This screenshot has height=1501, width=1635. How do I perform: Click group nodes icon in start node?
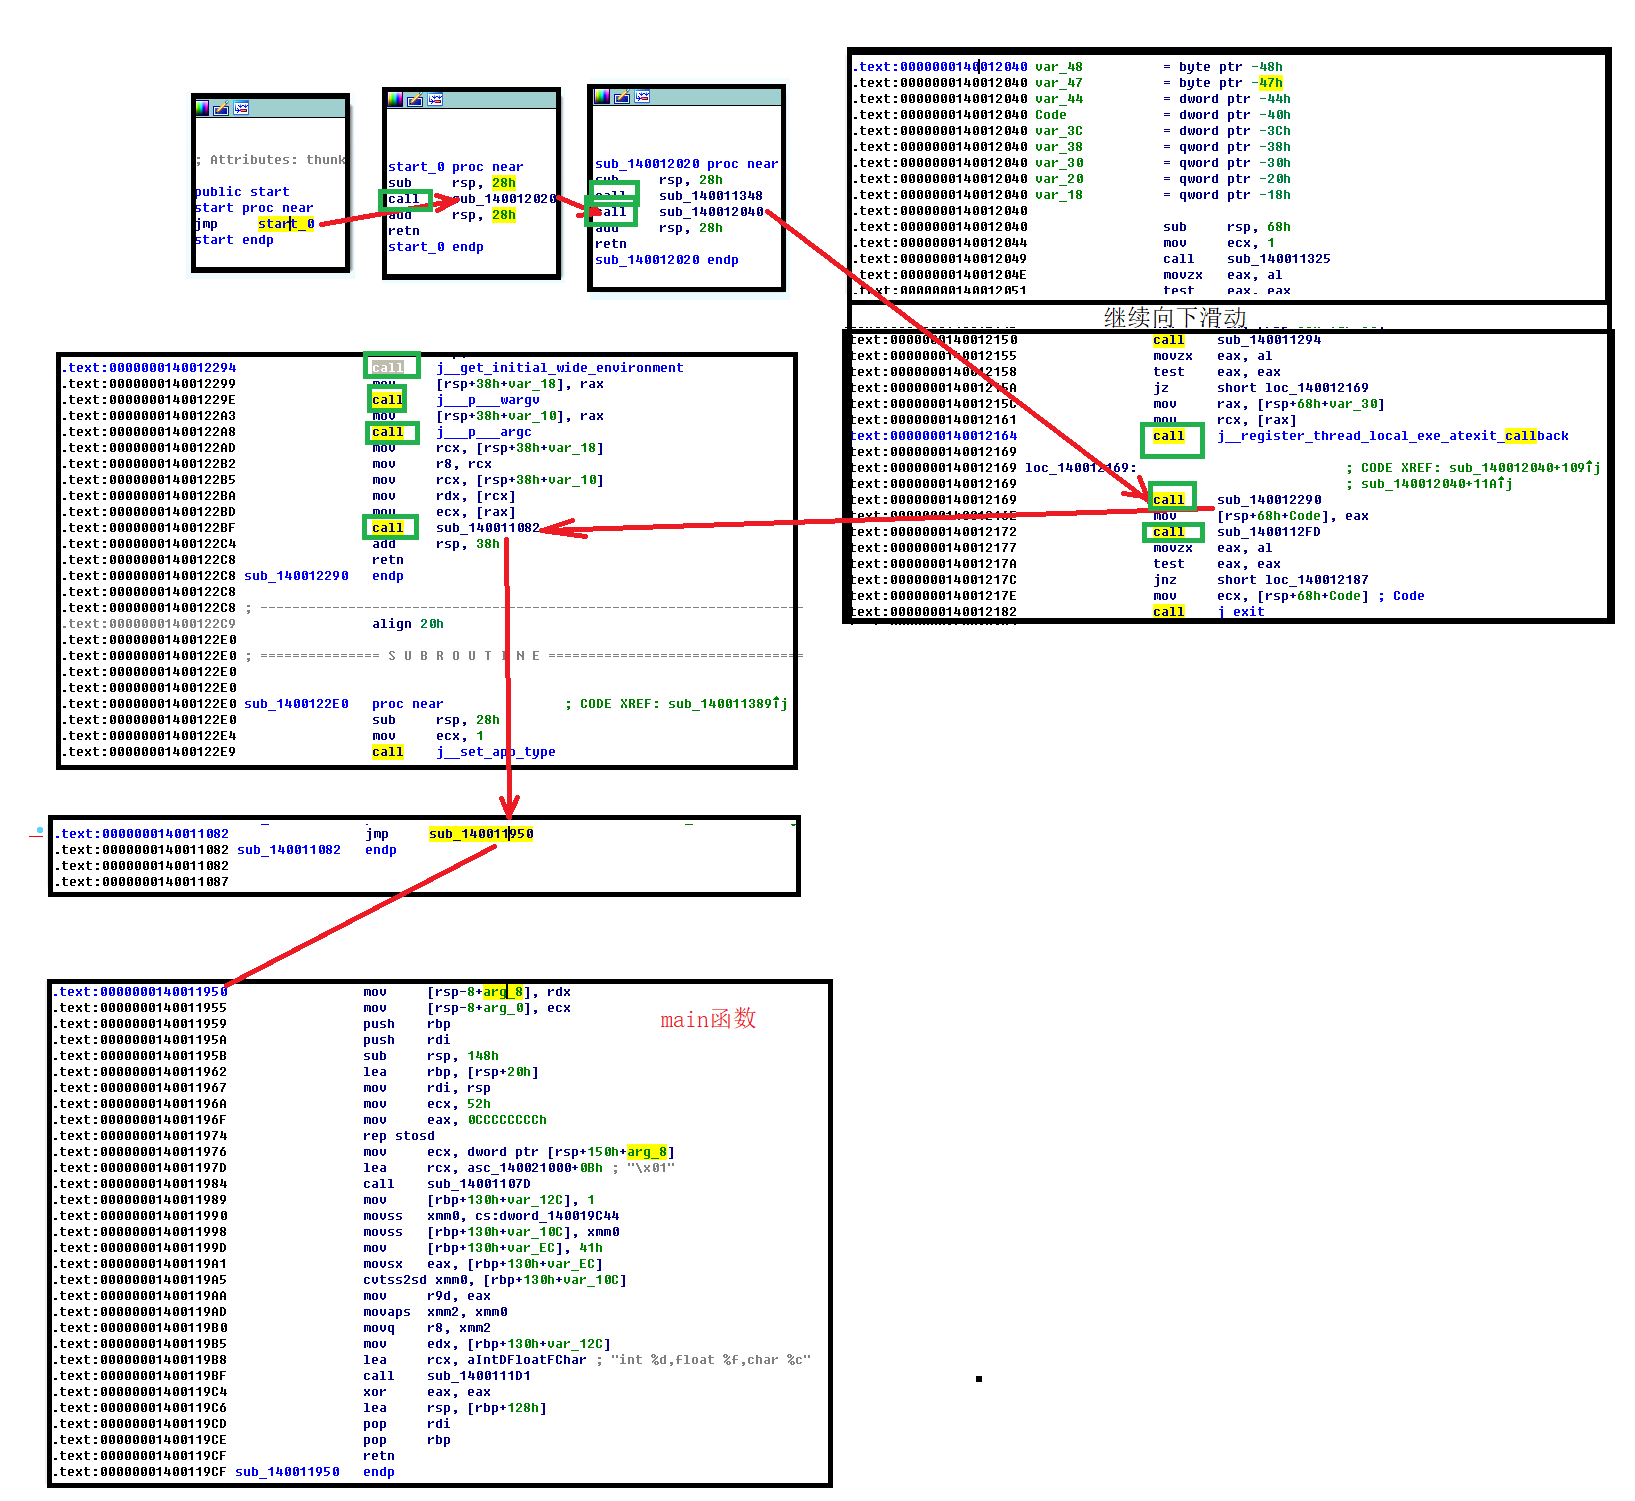point(241,108)
